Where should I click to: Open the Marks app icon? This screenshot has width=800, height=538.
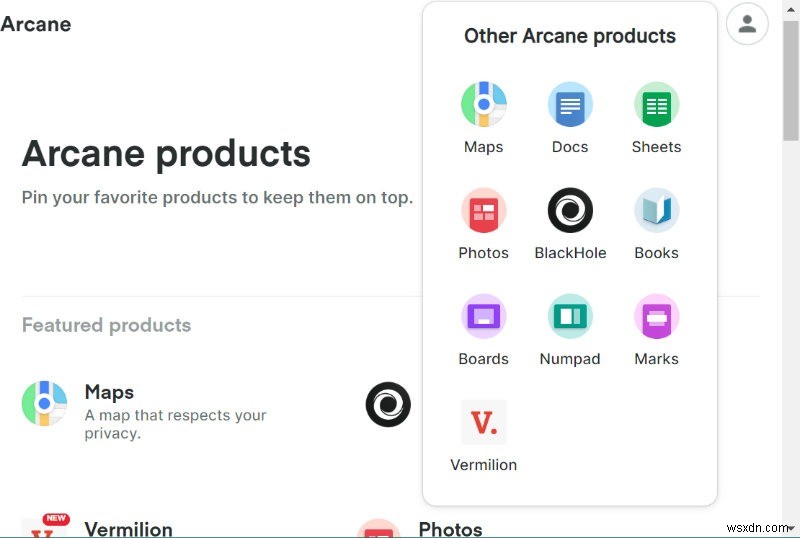tap(656, 317)
